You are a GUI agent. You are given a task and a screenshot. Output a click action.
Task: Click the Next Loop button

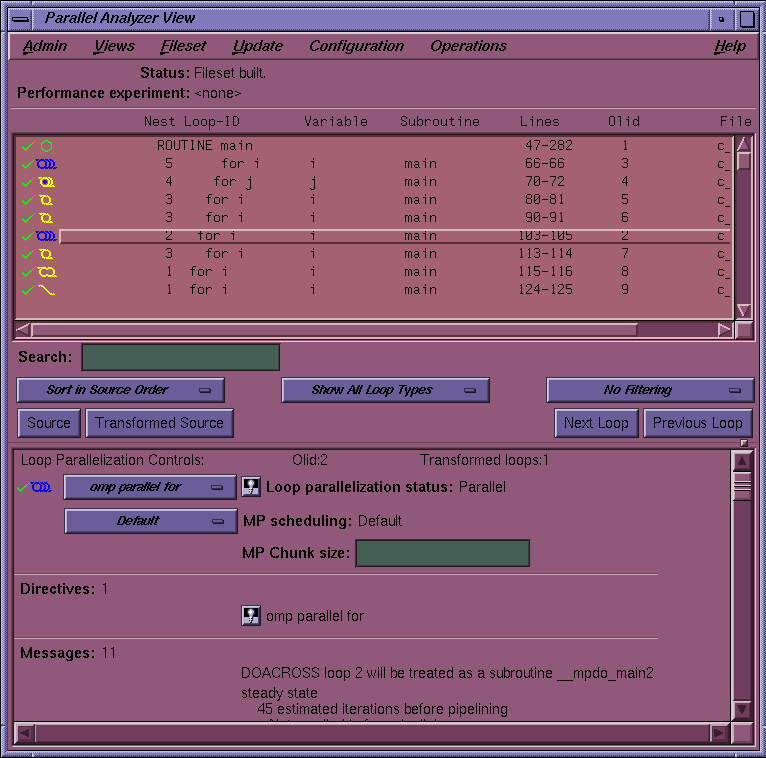596,422
